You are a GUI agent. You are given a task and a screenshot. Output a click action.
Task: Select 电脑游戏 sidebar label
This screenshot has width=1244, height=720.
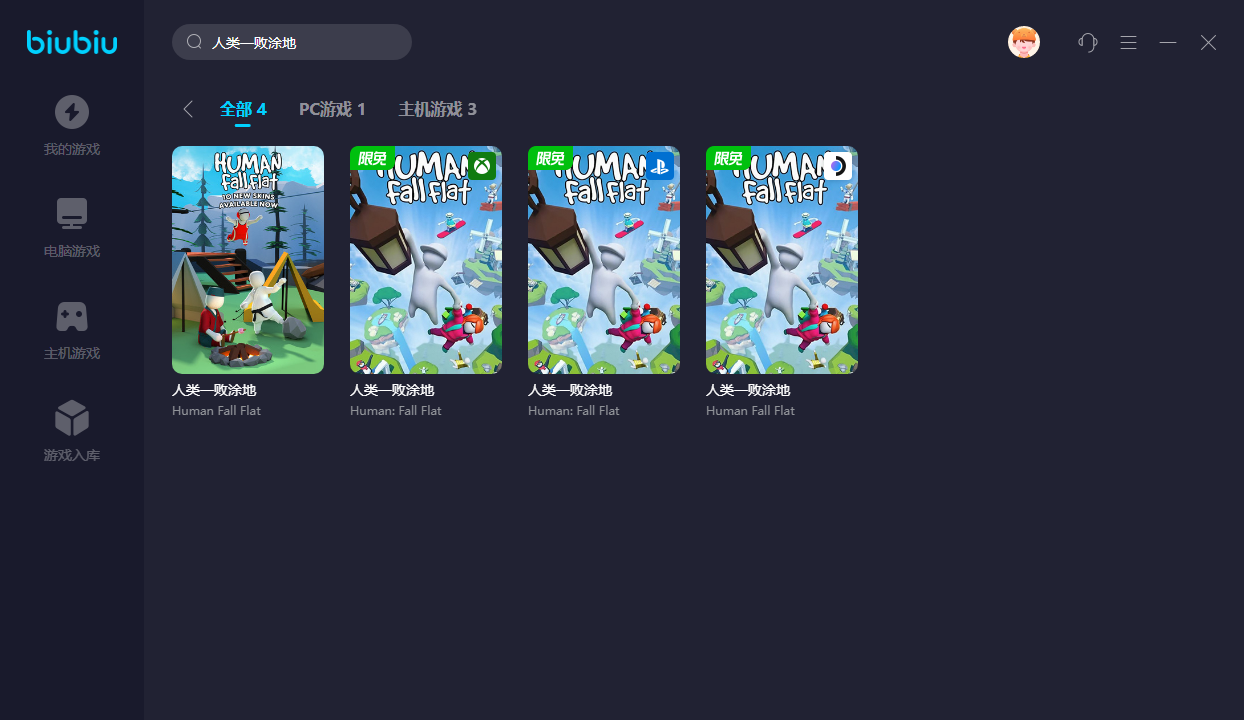click(x=72, y=252)
